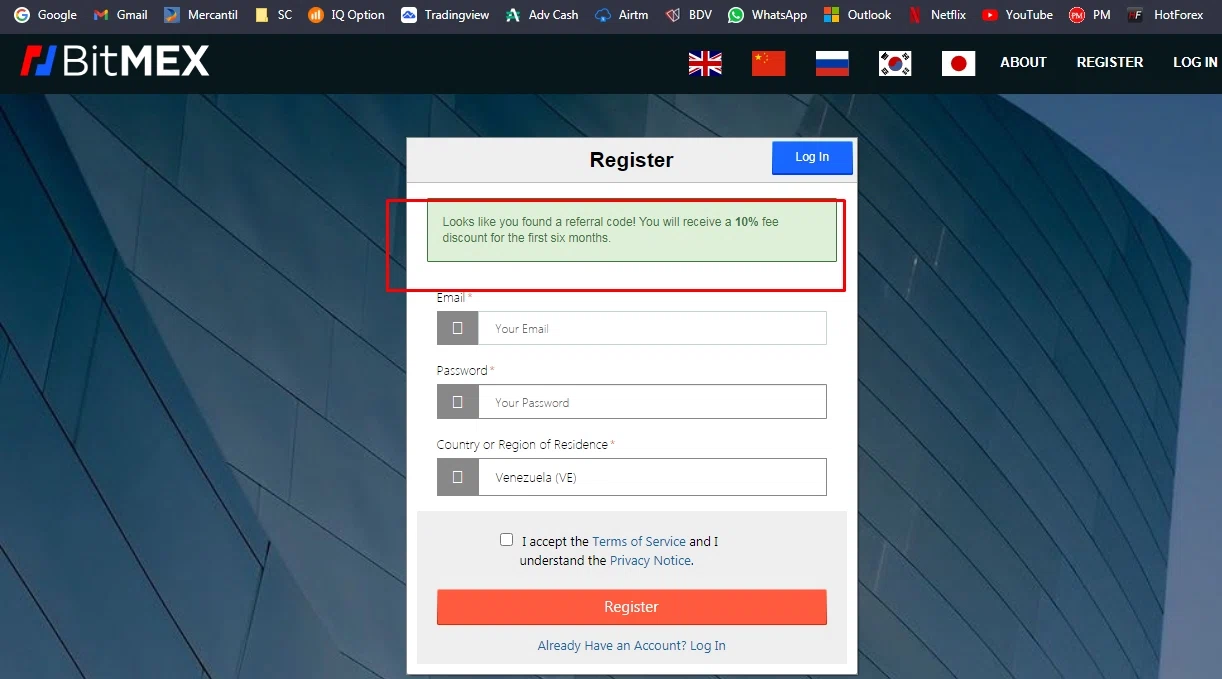Image resolution: width=1222 pixels, height=679 pixels.
Task: Click the Email field label
Action: 451,298
